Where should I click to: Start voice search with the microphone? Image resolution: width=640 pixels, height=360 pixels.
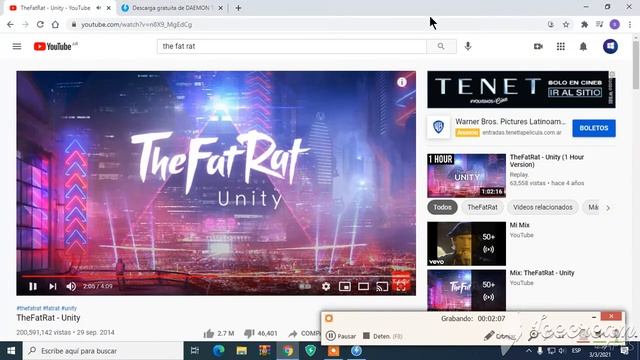tap(468, 46)
